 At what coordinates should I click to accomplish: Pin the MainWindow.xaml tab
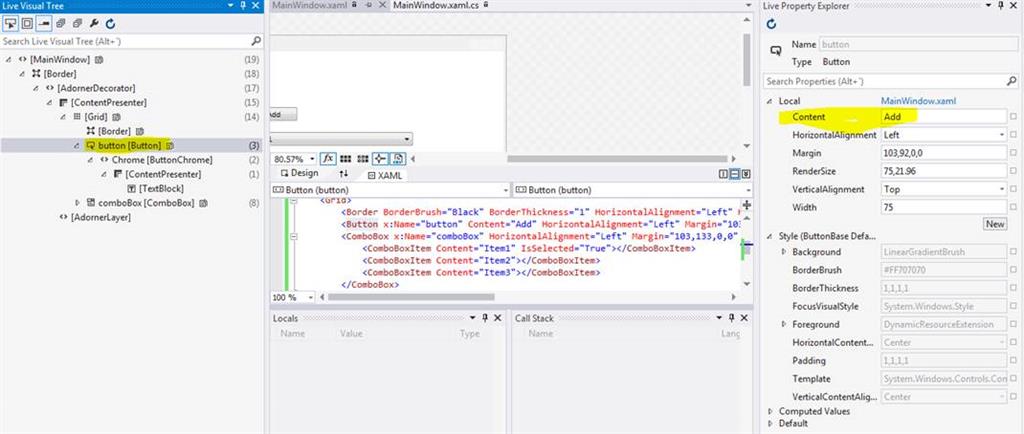point(369,5)
